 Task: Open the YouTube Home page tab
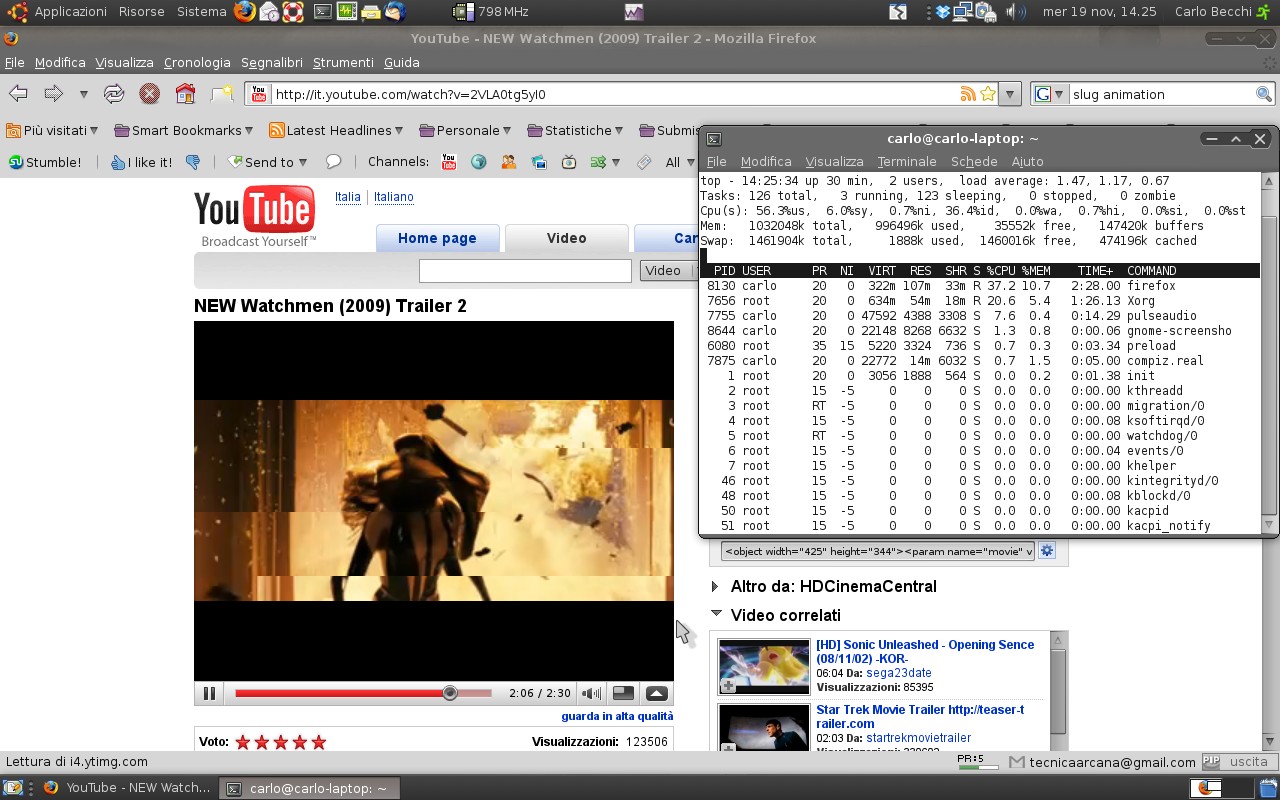[x=437, y=238]
